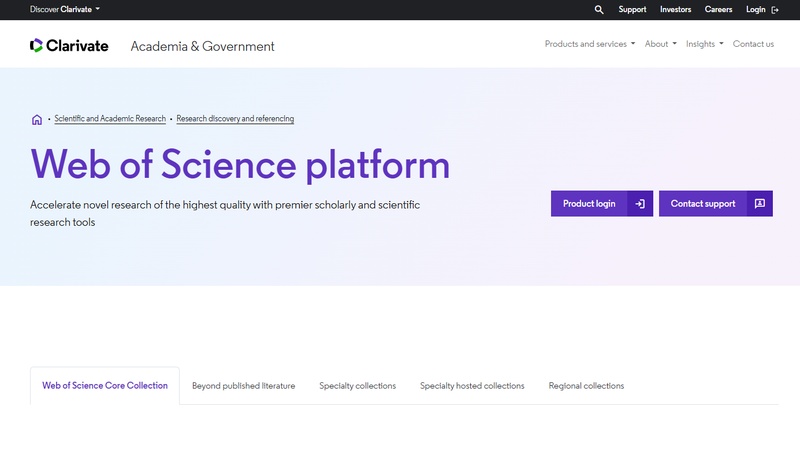The image size is (800, 451).
Task: Click the Login arrow icon
Action: [x=775, y=10]
